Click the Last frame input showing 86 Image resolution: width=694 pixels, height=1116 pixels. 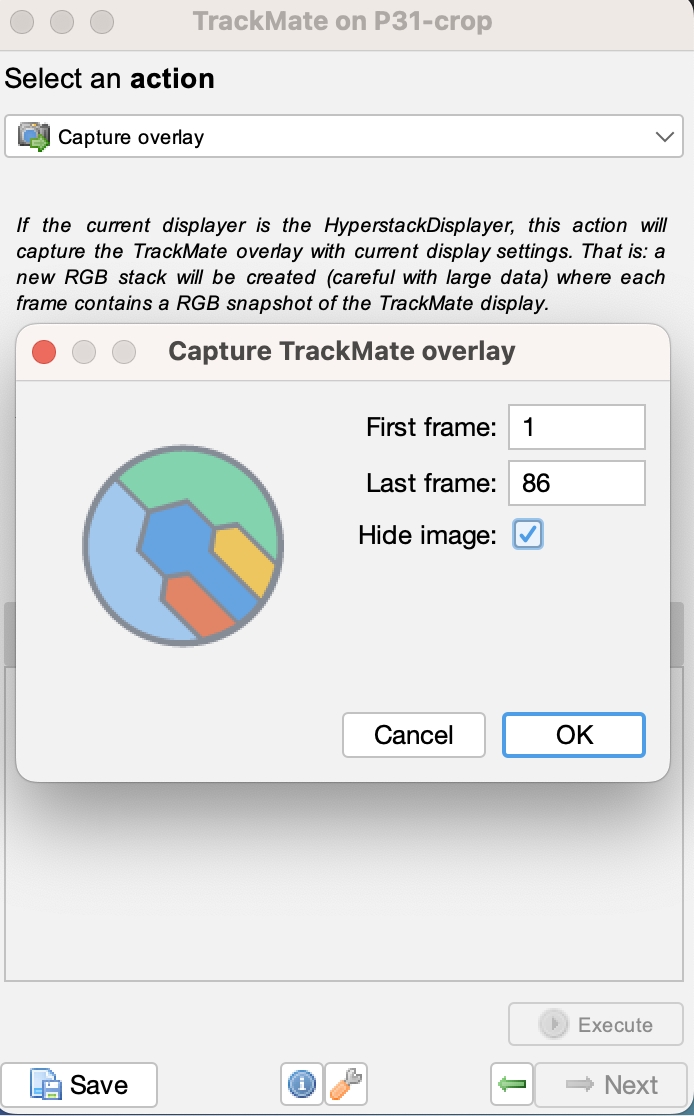point(577,483)
